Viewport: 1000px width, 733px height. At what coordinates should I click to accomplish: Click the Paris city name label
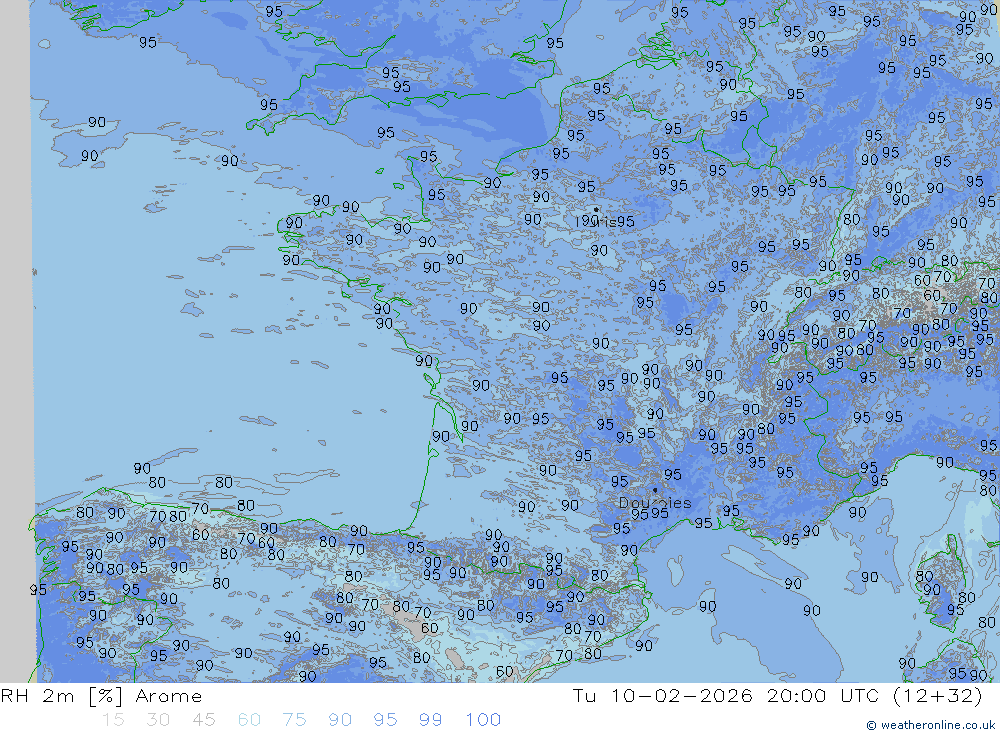click(595, 222)
